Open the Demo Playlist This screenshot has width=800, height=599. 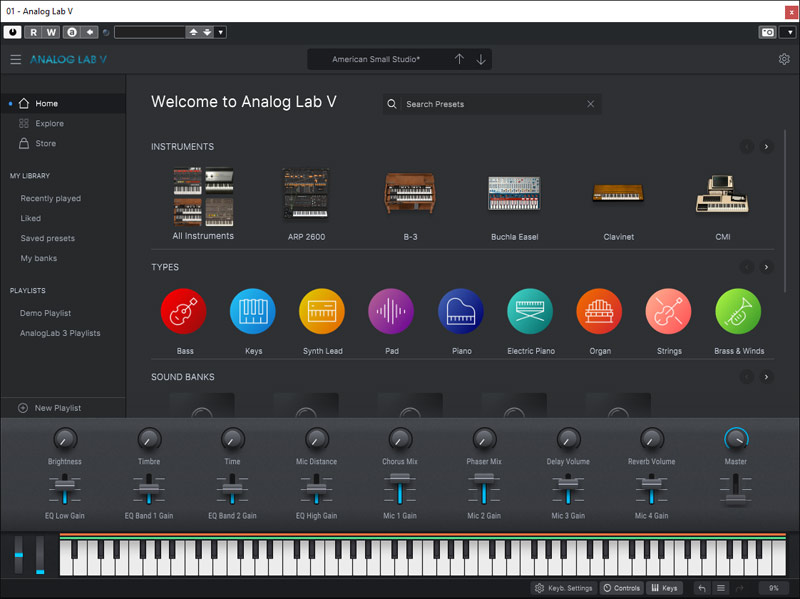(x=46, y=313)
